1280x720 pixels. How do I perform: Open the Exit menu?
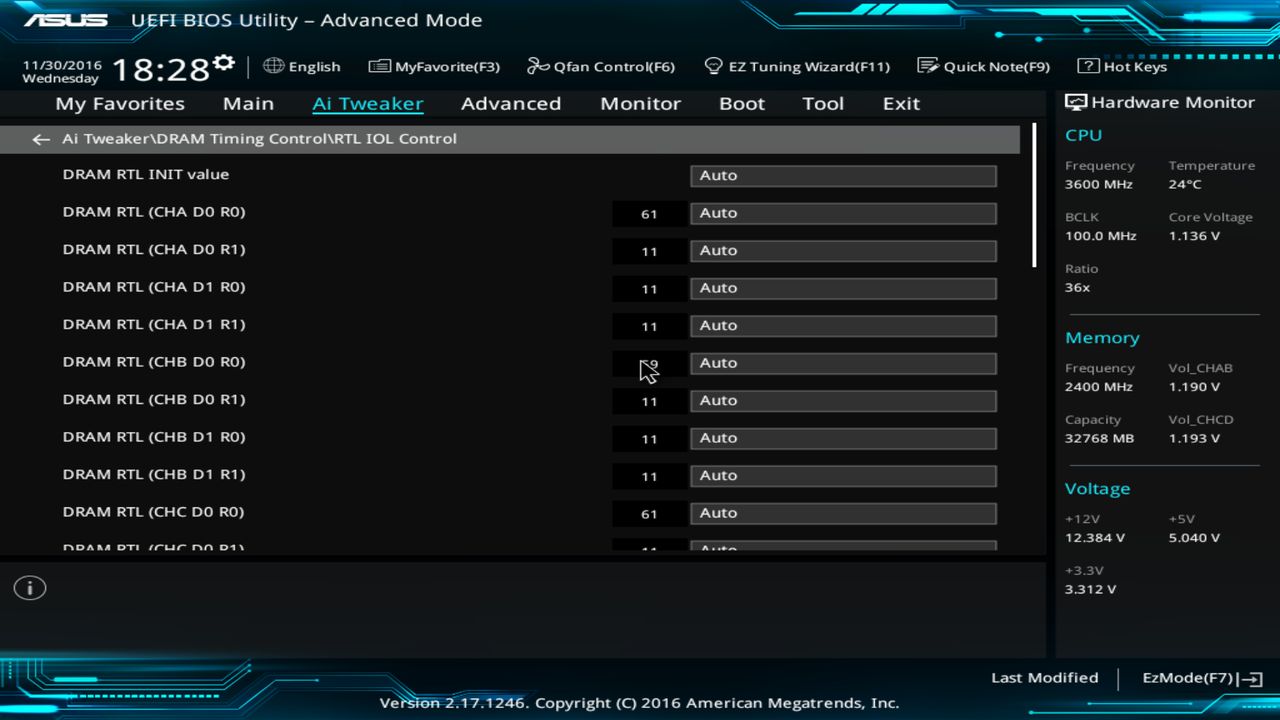[x=900, y=103]
